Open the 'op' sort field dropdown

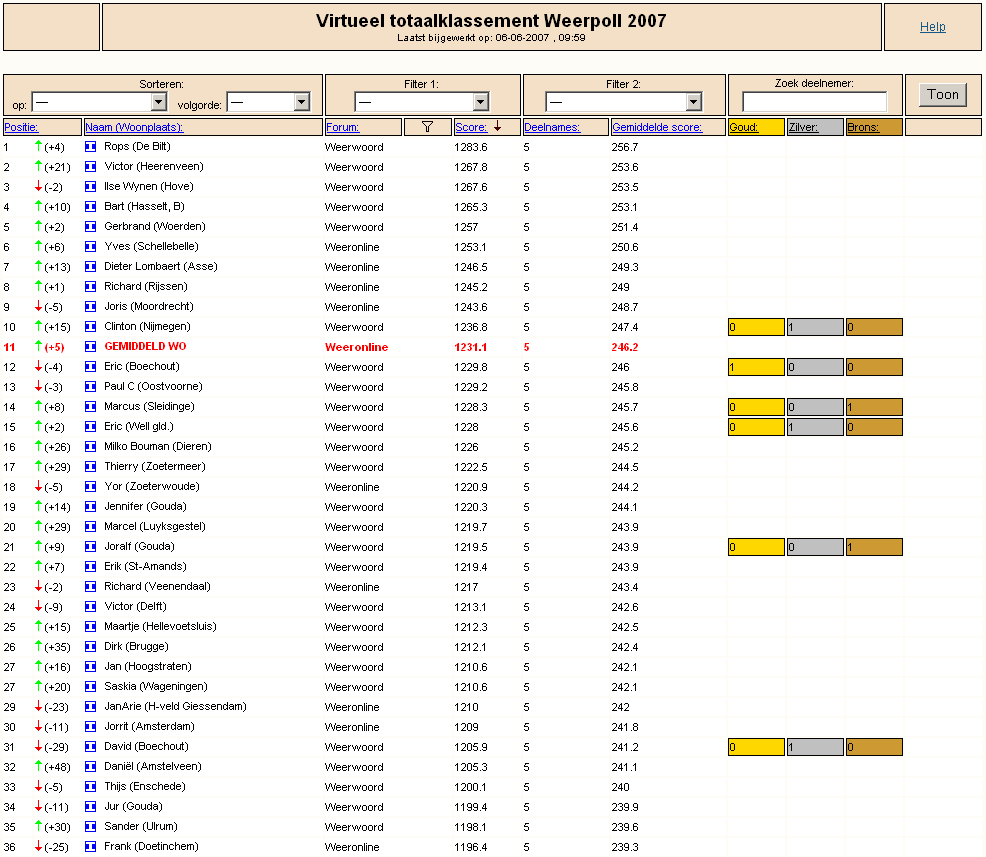point(99,101)
